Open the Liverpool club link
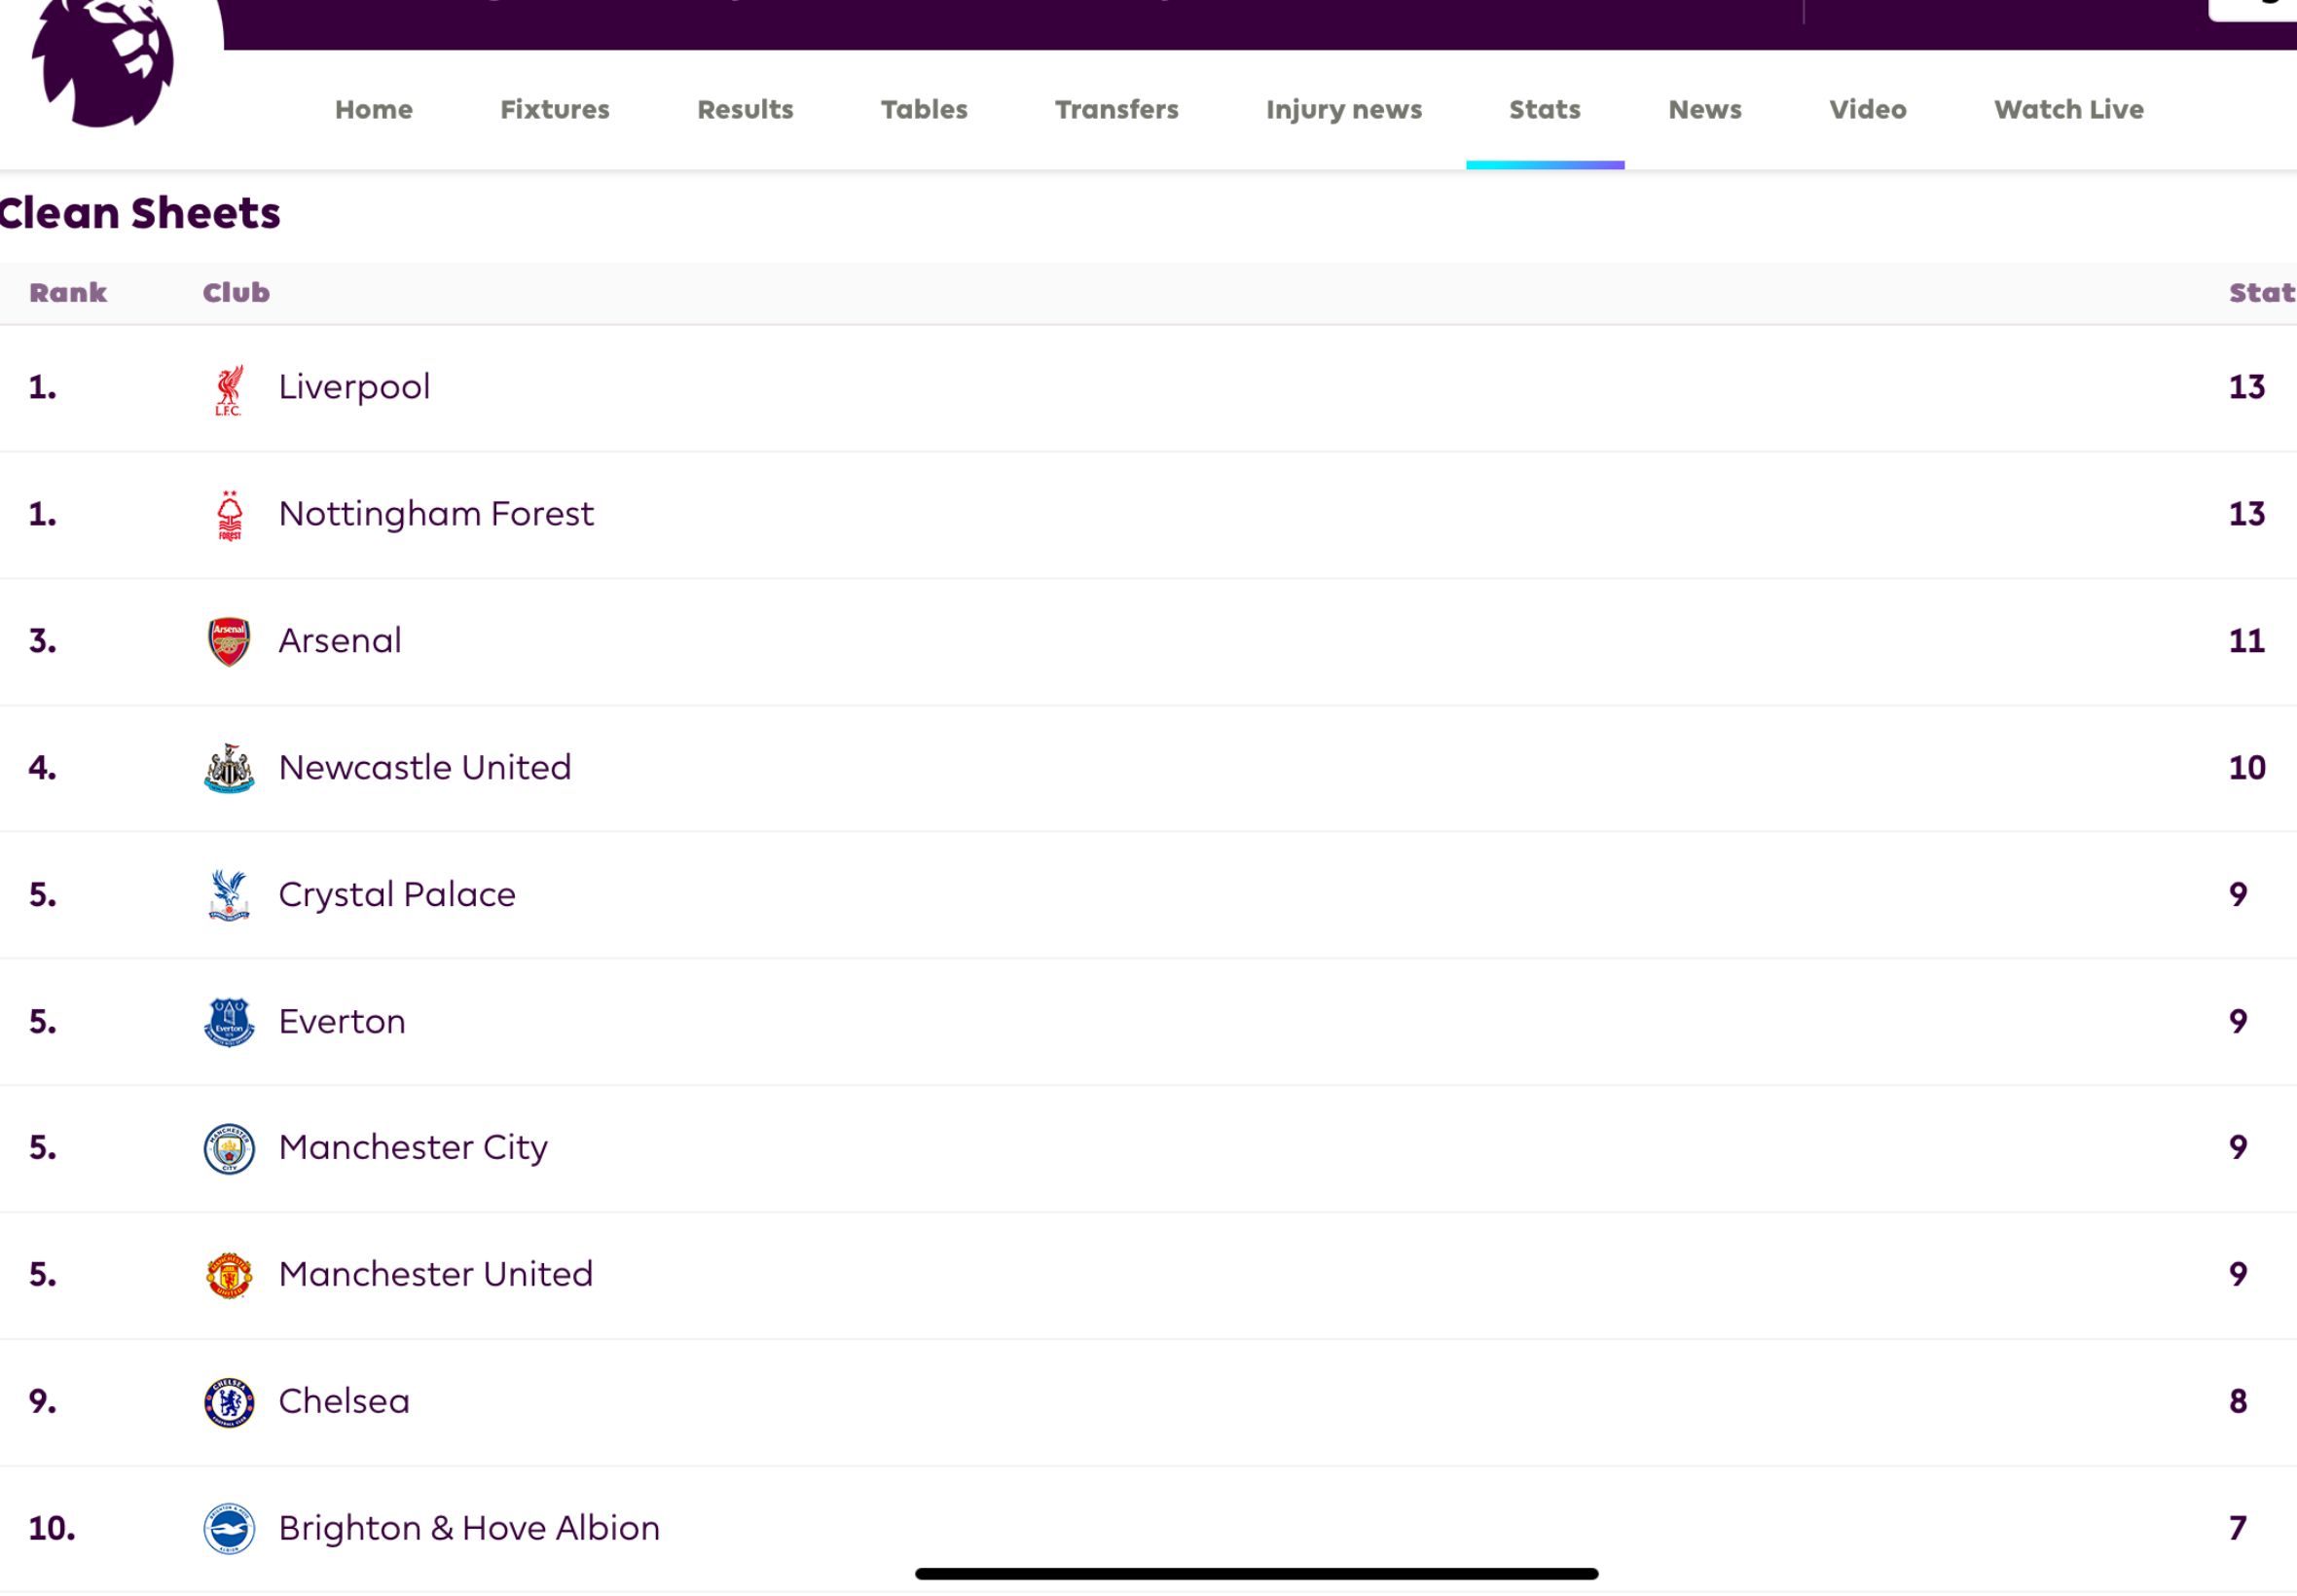Image resolution: width=2297 pixels, height=1596 pixels. point(354,387)
